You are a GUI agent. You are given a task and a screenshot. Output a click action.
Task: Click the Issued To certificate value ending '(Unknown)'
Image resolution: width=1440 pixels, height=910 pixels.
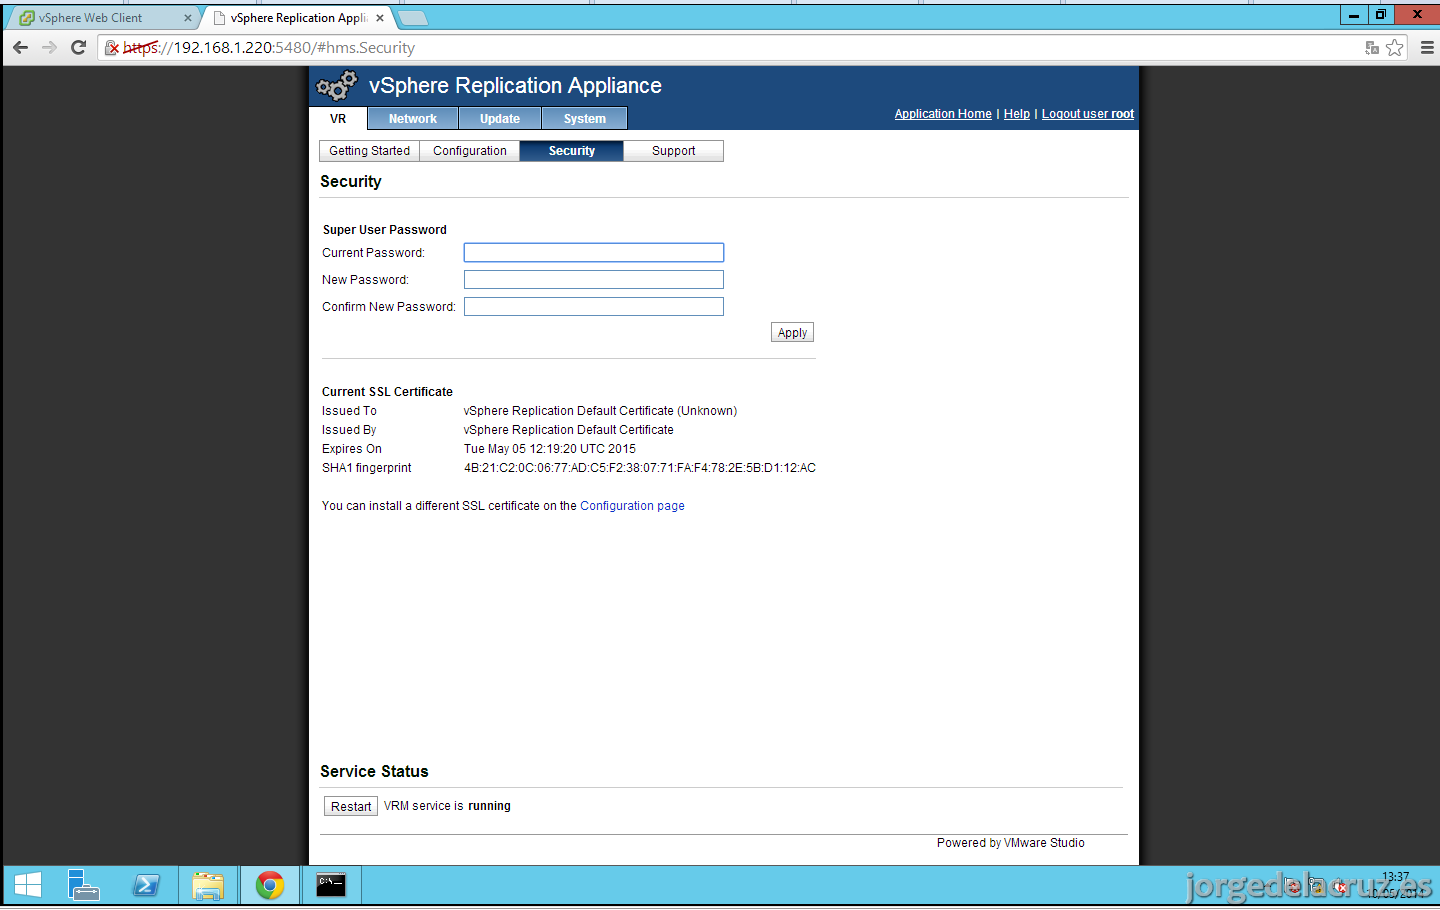600,411
